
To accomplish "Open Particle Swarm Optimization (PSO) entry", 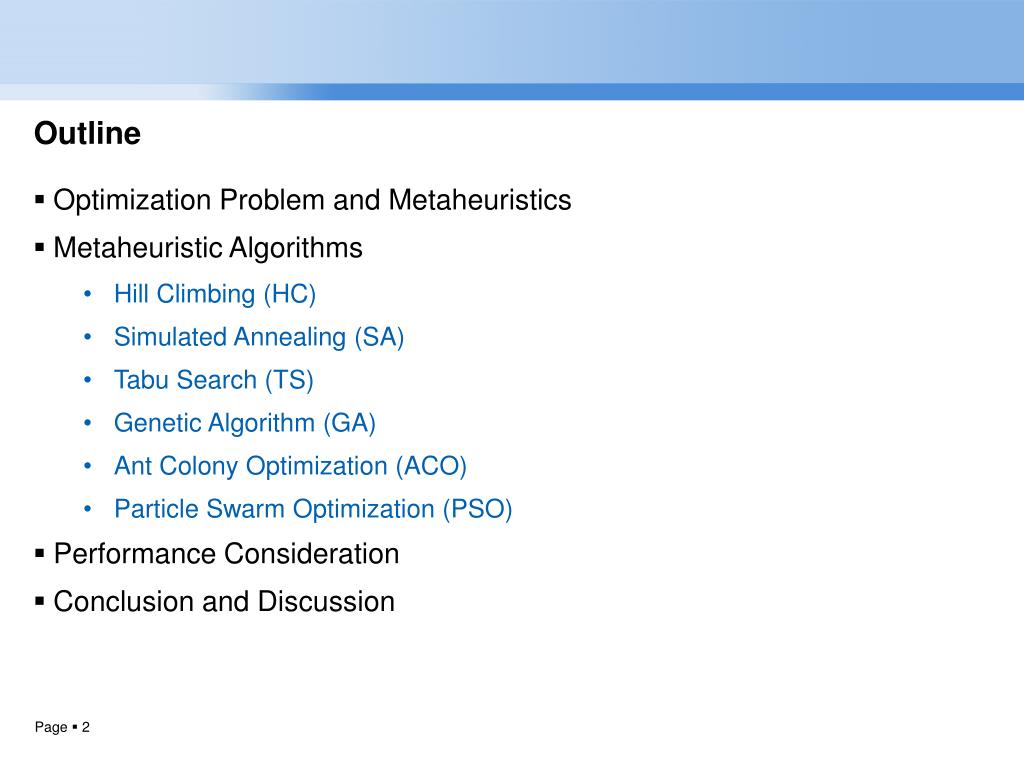I will [313, 509].
